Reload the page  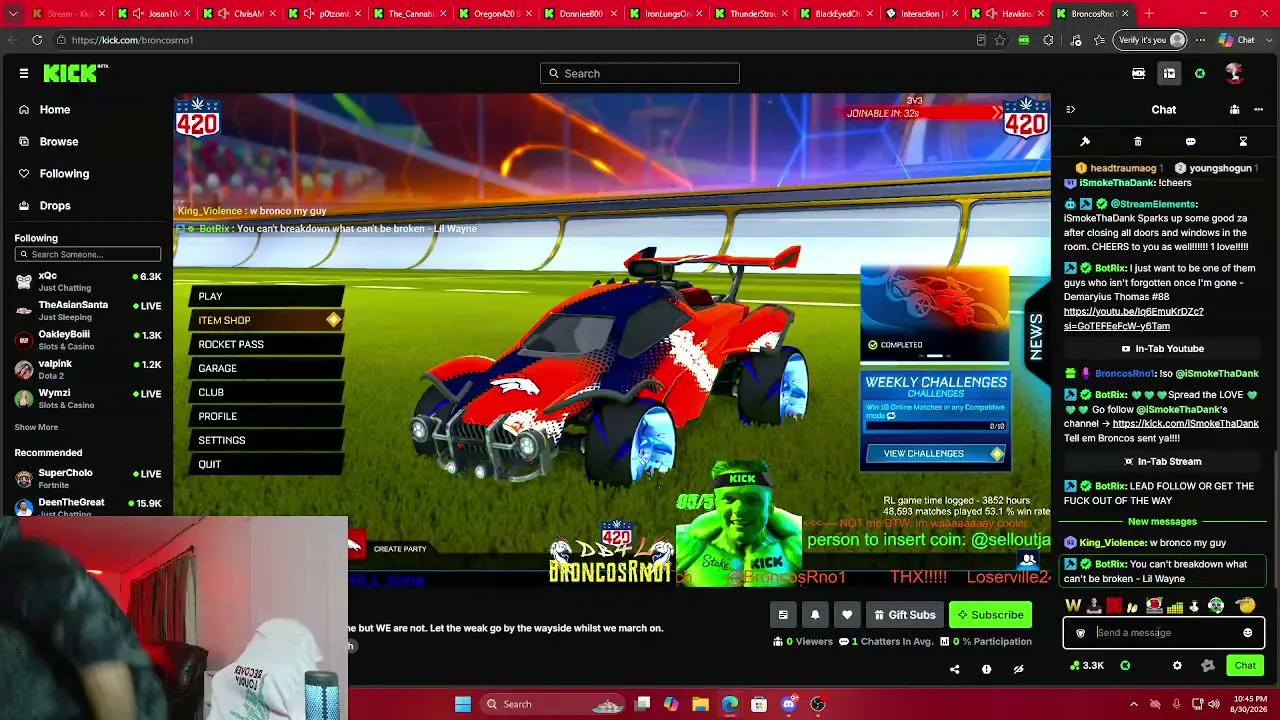pyautogui.click(x=37, y=40)
